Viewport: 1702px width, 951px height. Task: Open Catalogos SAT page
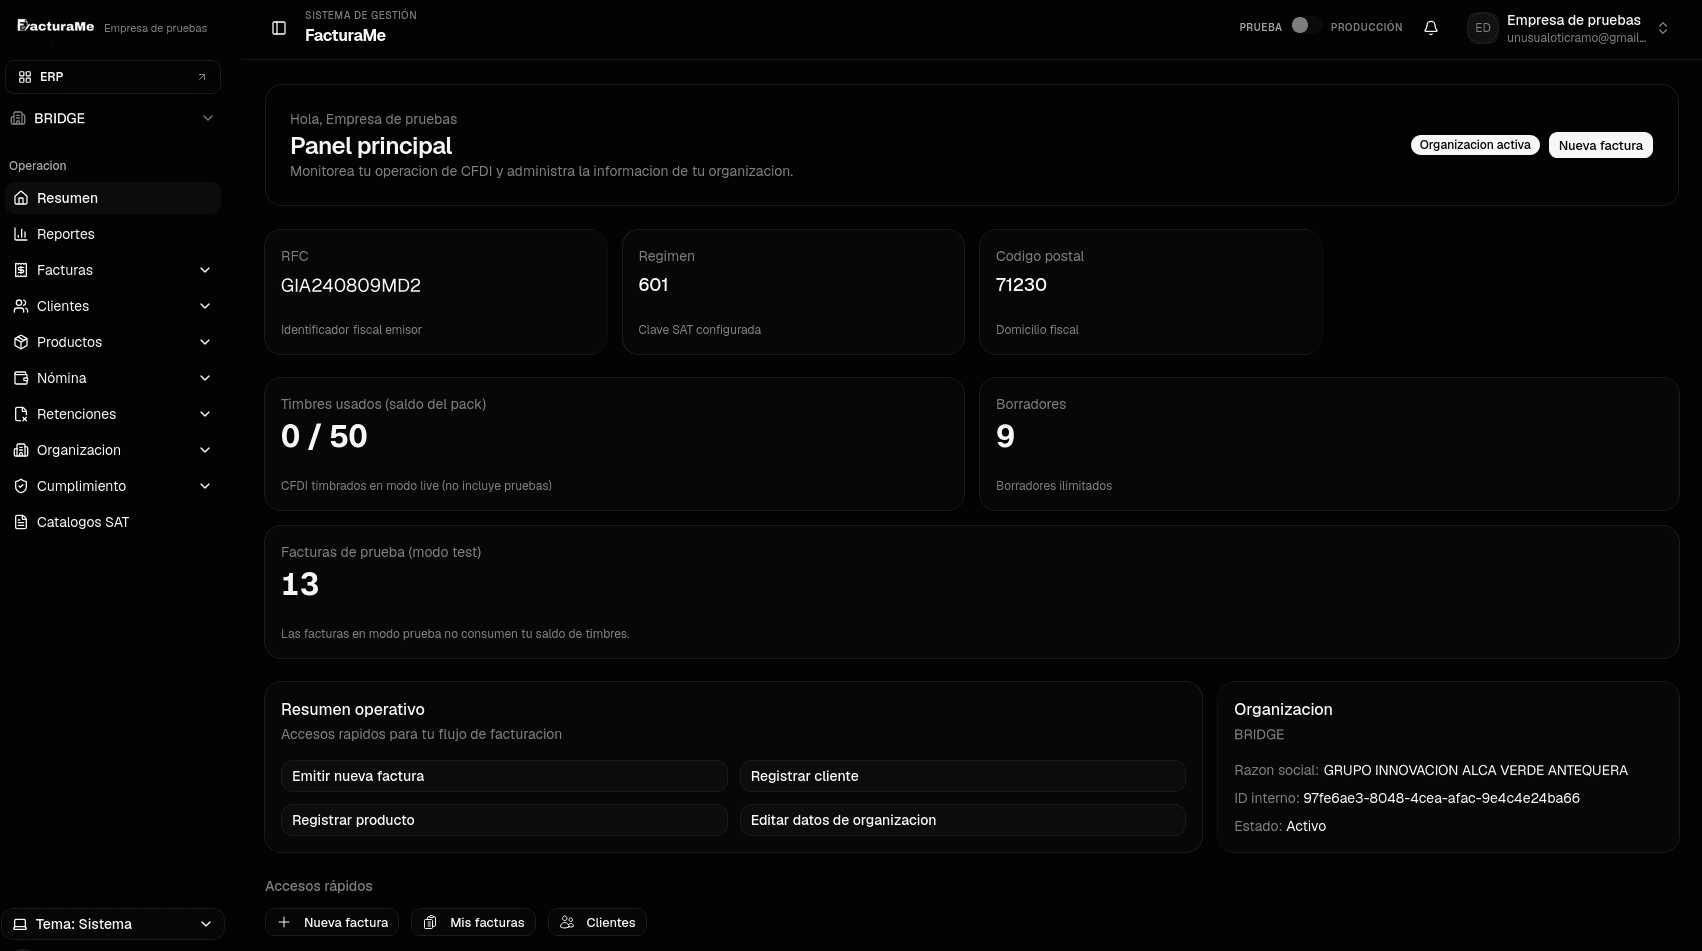113,522
